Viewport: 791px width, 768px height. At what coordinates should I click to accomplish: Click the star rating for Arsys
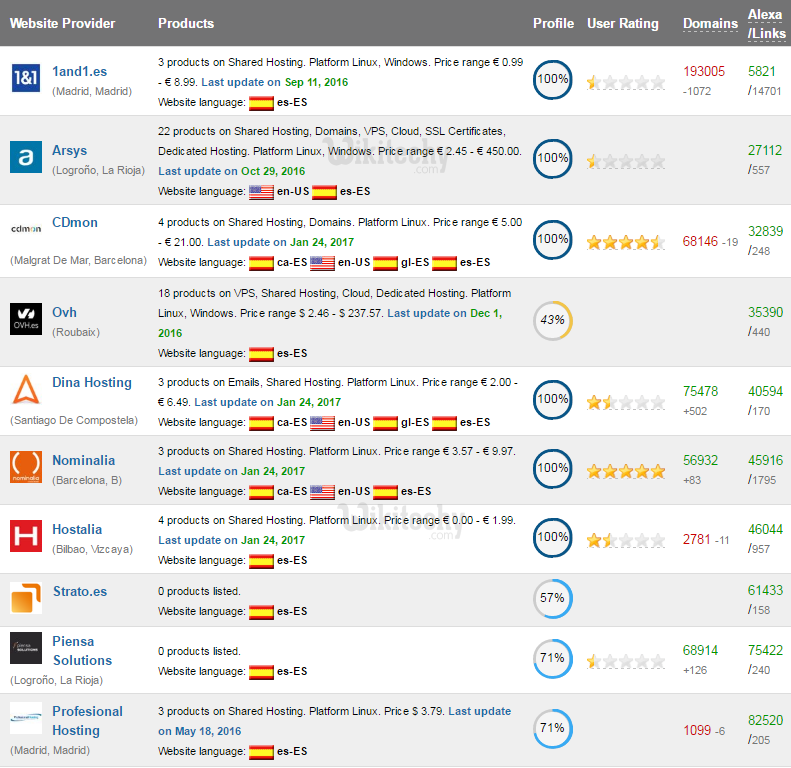click(626, 161)
